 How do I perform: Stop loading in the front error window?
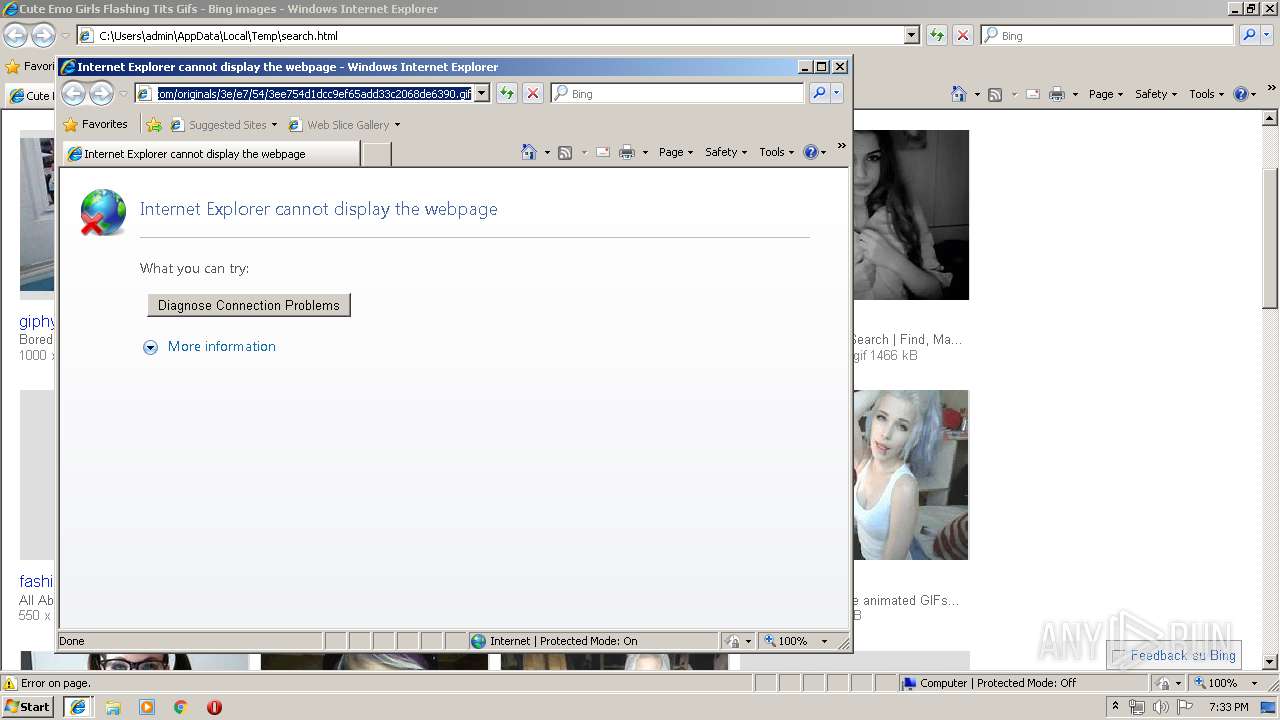tap(533, 93)
